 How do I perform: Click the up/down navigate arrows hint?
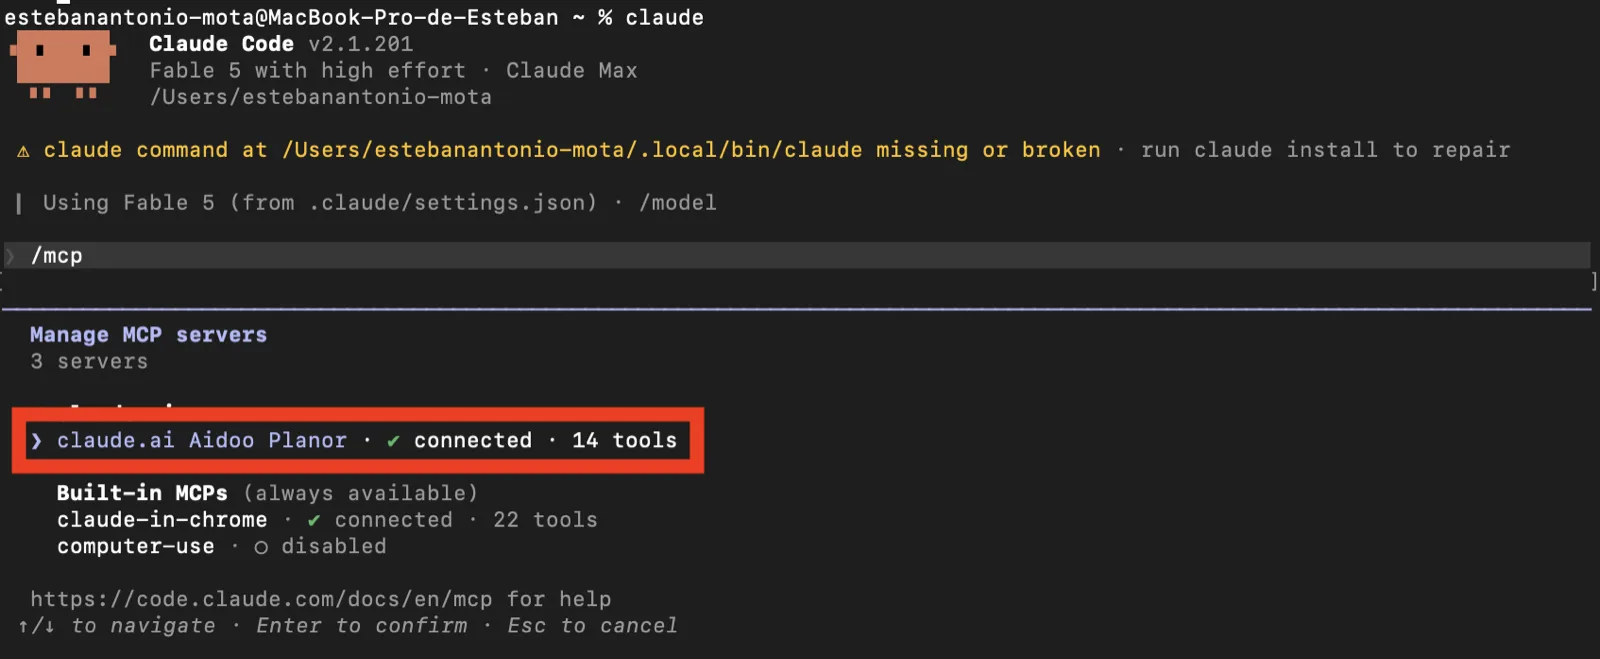[x=36, y=626]
